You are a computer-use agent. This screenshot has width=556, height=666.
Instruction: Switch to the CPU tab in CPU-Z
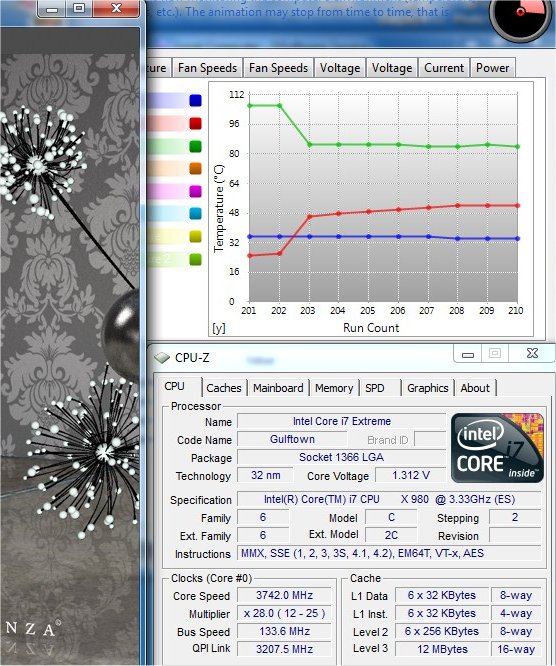174,387
